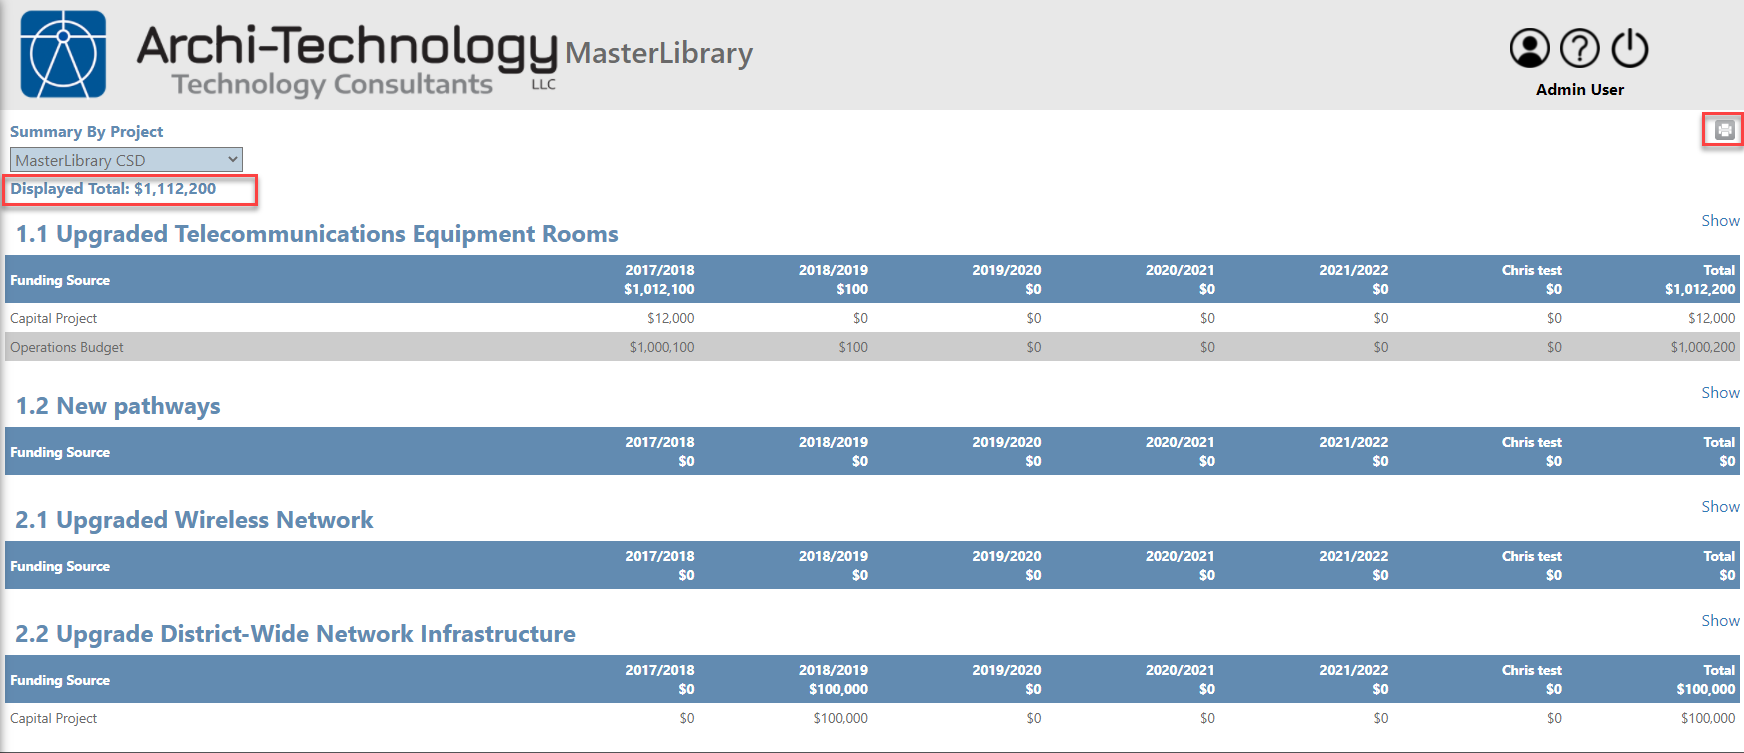Image resolution: width=1744 pixels, height=753 pixels.
Task: Select heading 1.1 Upgraded Telecommunications Equipment Rooms
Action: coord(317,234)
